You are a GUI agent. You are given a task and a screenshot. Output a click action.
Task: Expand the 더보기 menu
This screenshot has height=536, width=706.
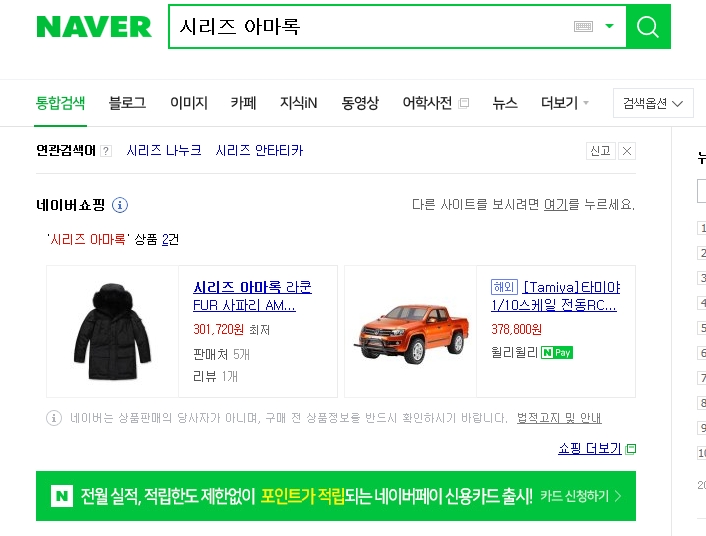(565, 103)
